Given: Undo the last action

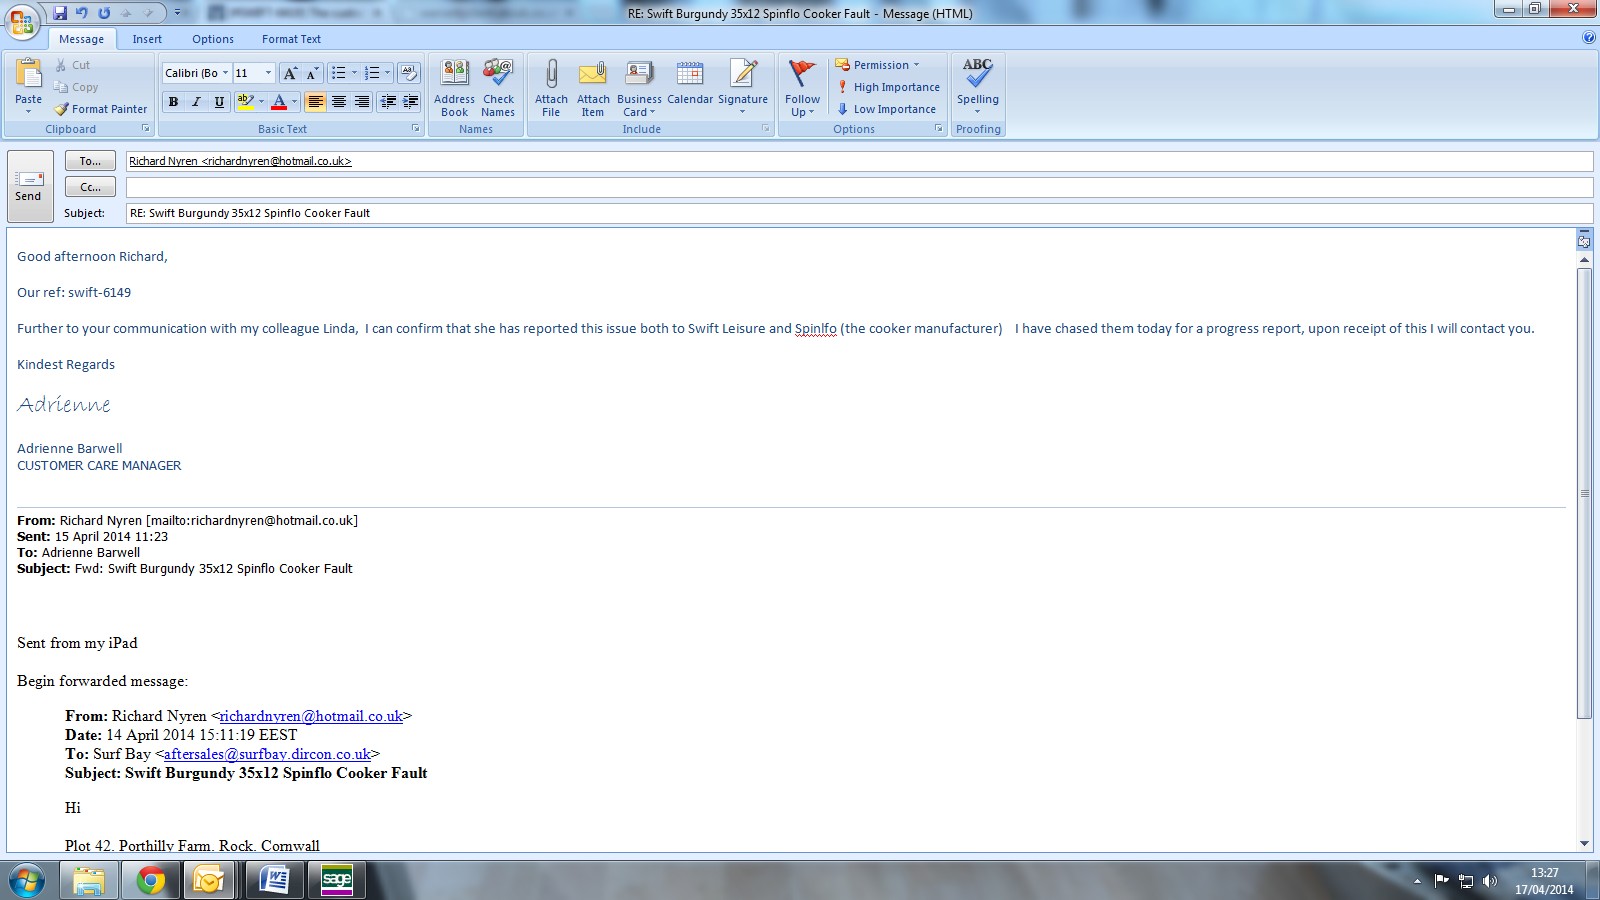Looking at the screenshot, I should tap(82, 13).
